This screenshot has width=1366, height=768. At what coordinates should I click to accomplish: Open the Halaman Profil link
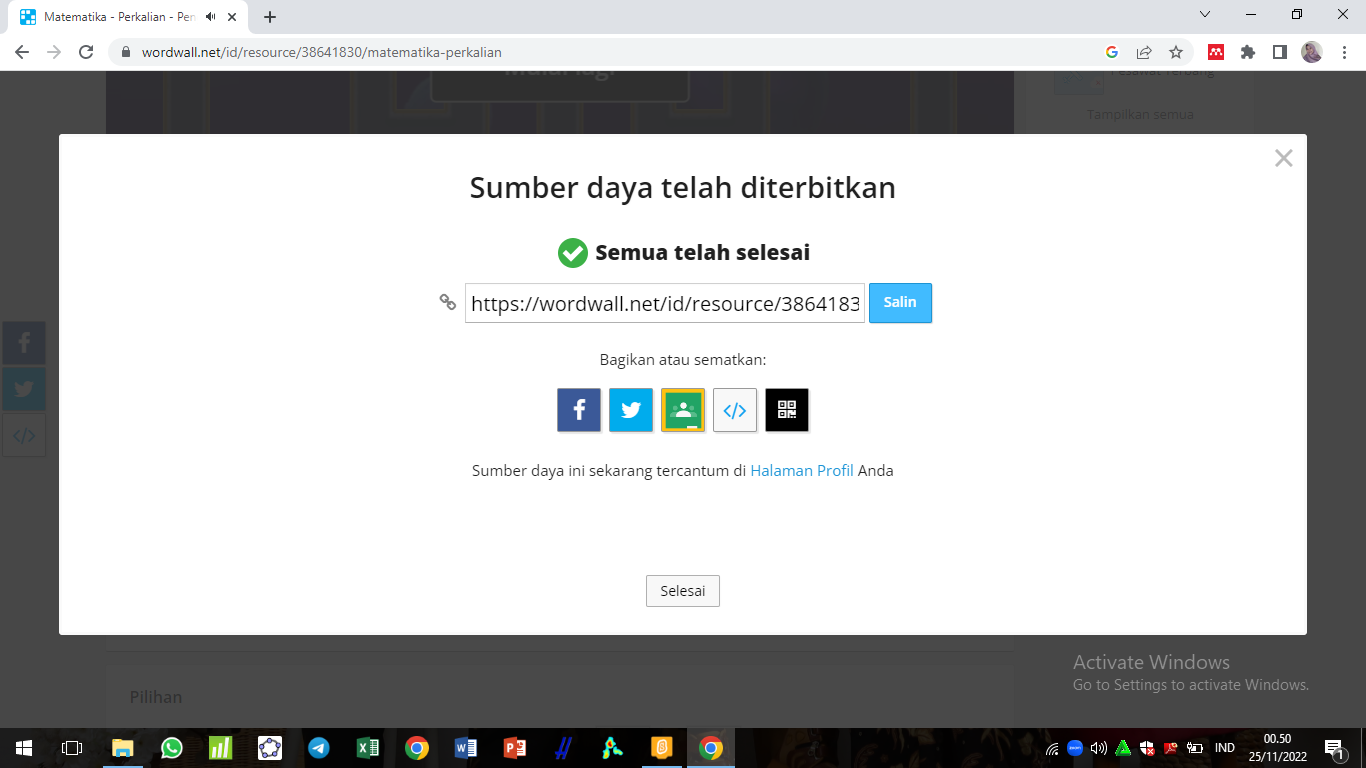(x=802, y=470)
